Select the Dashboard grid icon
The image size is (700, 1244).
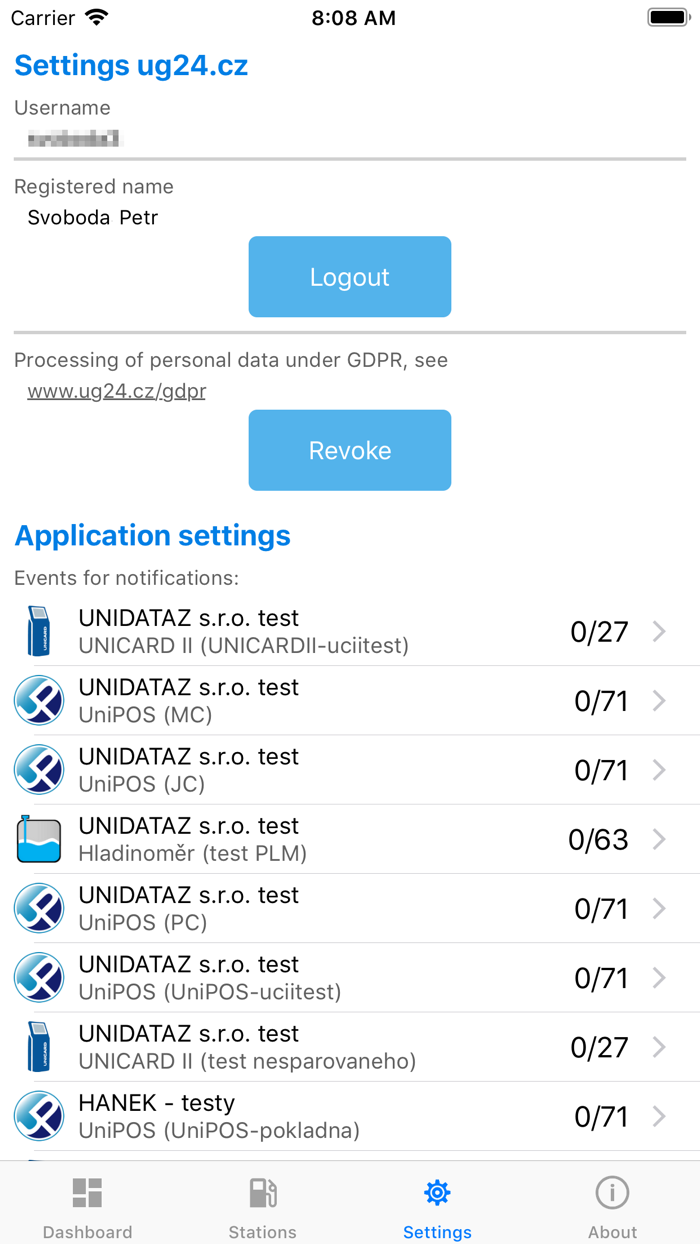tap(87, 1192)
